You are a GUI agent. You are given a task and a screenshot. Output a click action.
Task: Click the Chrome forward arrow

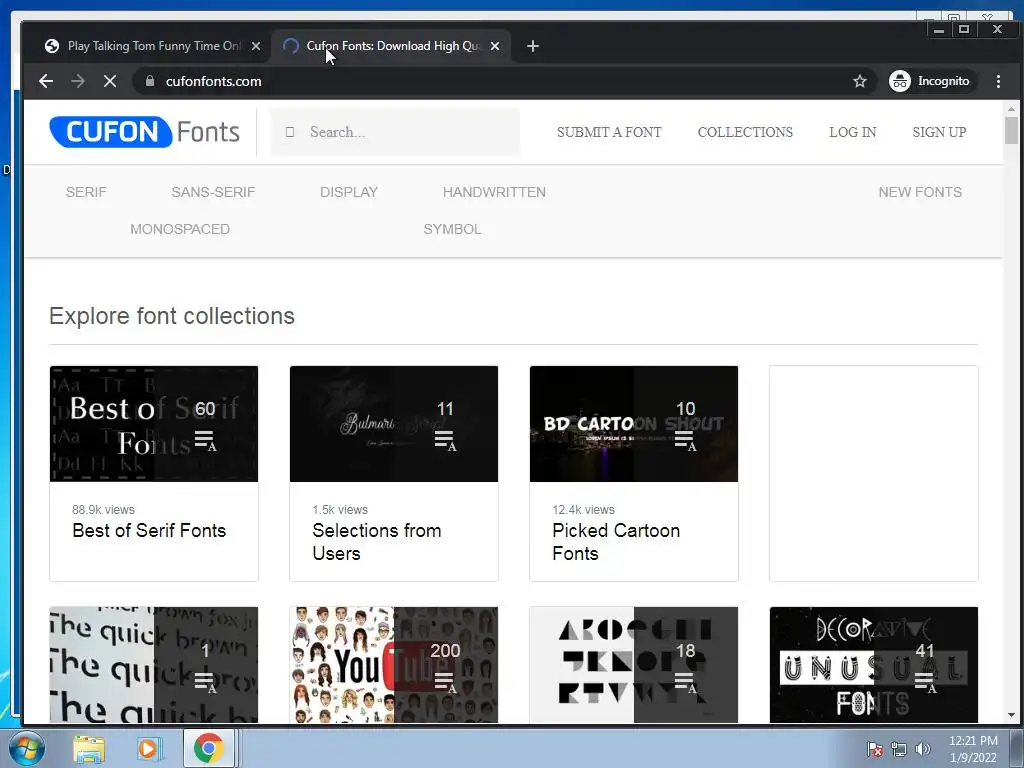tap(78, 81)
